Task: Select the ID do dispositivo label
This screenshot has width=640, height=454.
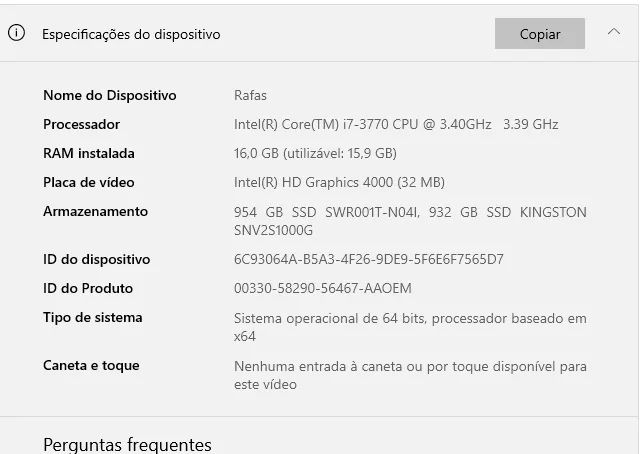Action: click(96, 260)
